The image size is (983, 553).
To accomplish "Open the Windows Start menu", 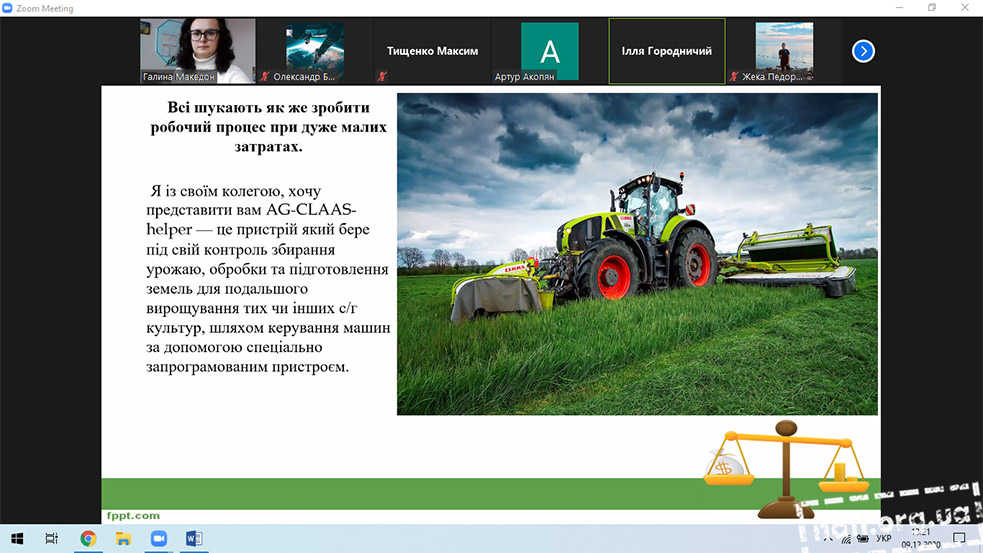I will (17, 539).
